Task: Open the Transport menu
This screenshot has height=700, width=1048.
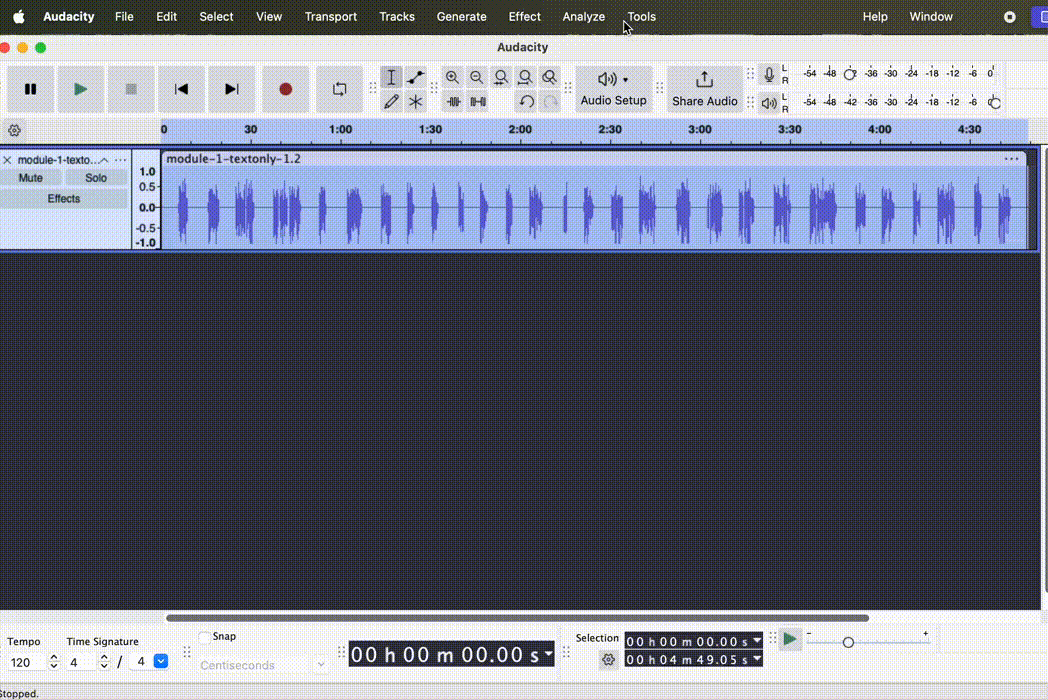Action: (x=331, y=17)
